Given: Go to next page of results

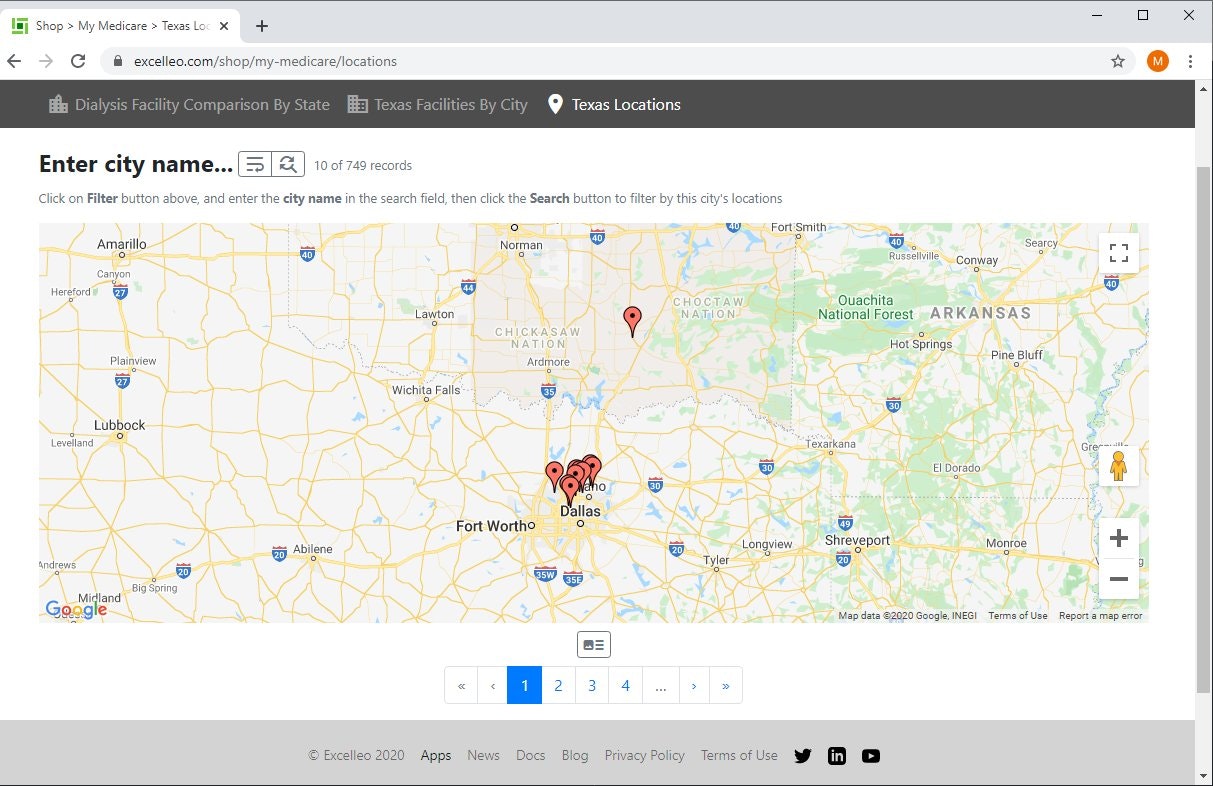Looking at the screenshot, I should tap(695, 685).
